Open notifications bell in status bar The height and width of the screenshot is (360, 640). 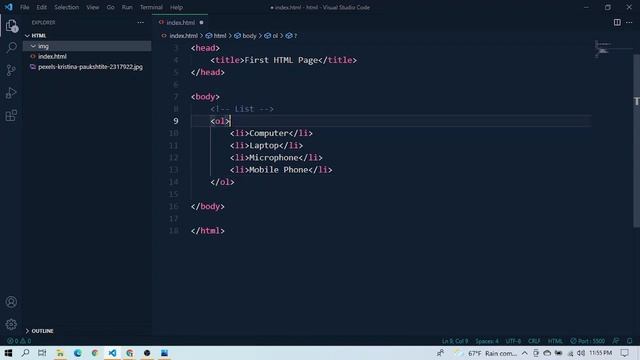click(x=629, y=341)
